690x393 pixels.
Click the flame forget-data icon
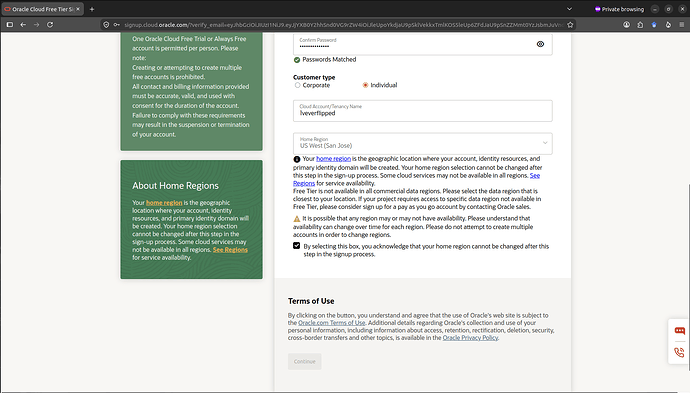pos(668,25)
